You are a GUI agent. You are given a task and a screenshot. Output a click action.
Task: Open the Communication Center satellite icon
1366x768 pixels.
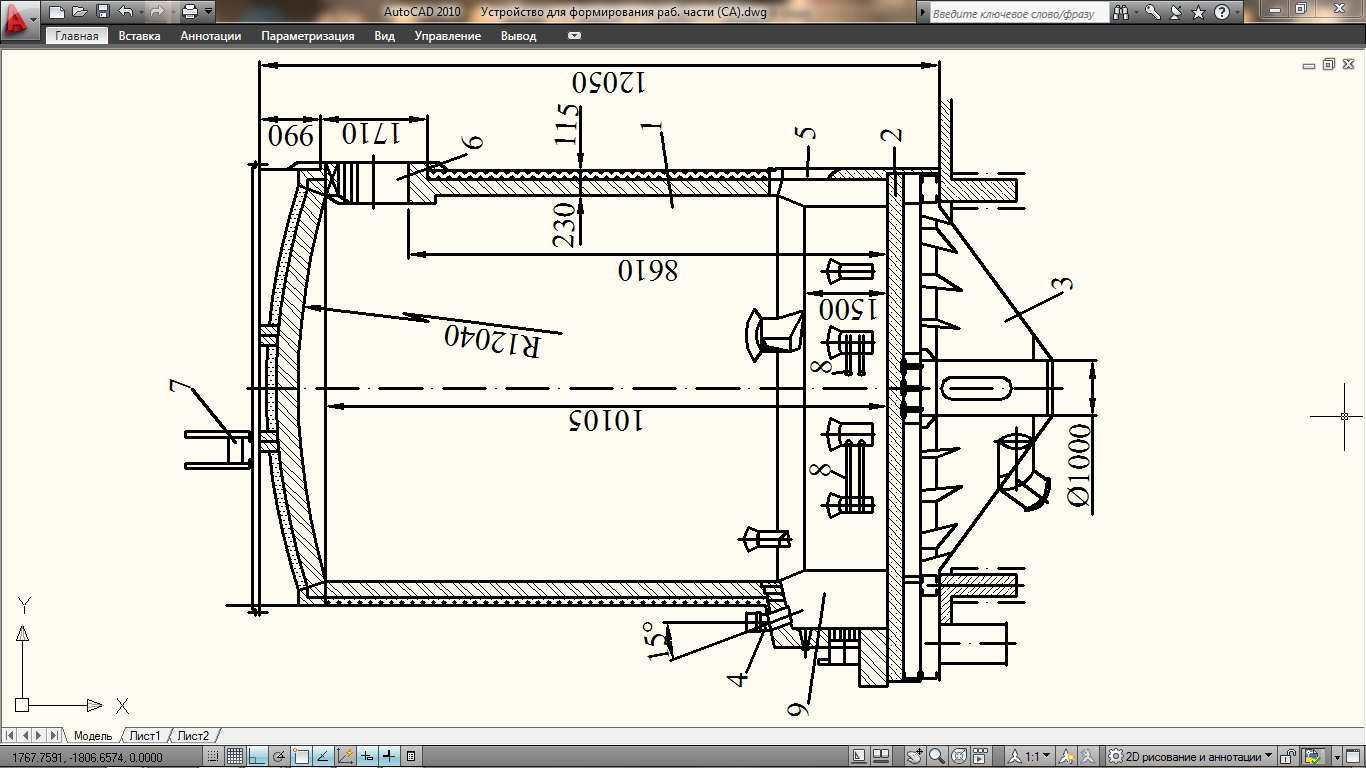coord(1176,13)
